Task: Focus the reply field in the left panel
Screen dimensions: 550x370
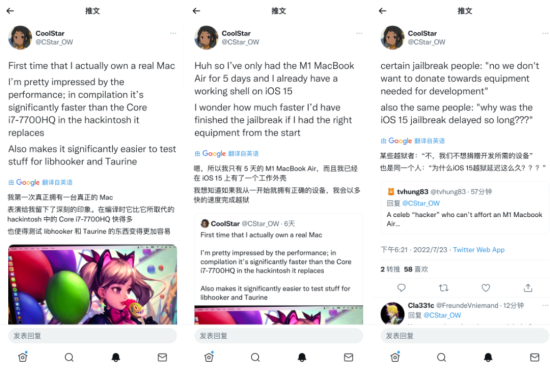Action: click(x=93, y=336)
